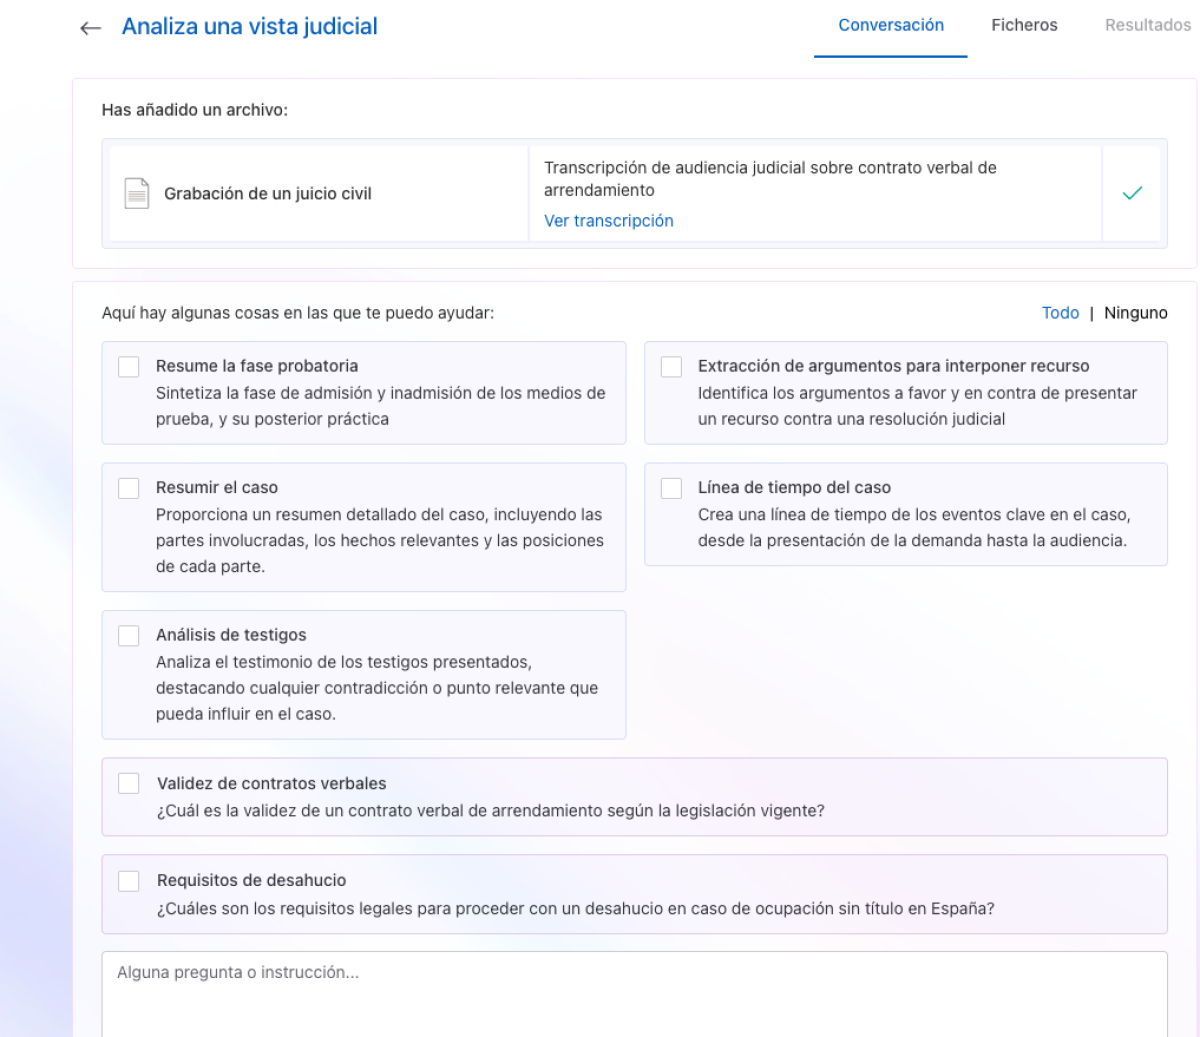The image size is (1200, 1037).
Task: Click the Resumir el caso title text
Action: (x=217, y=487)
